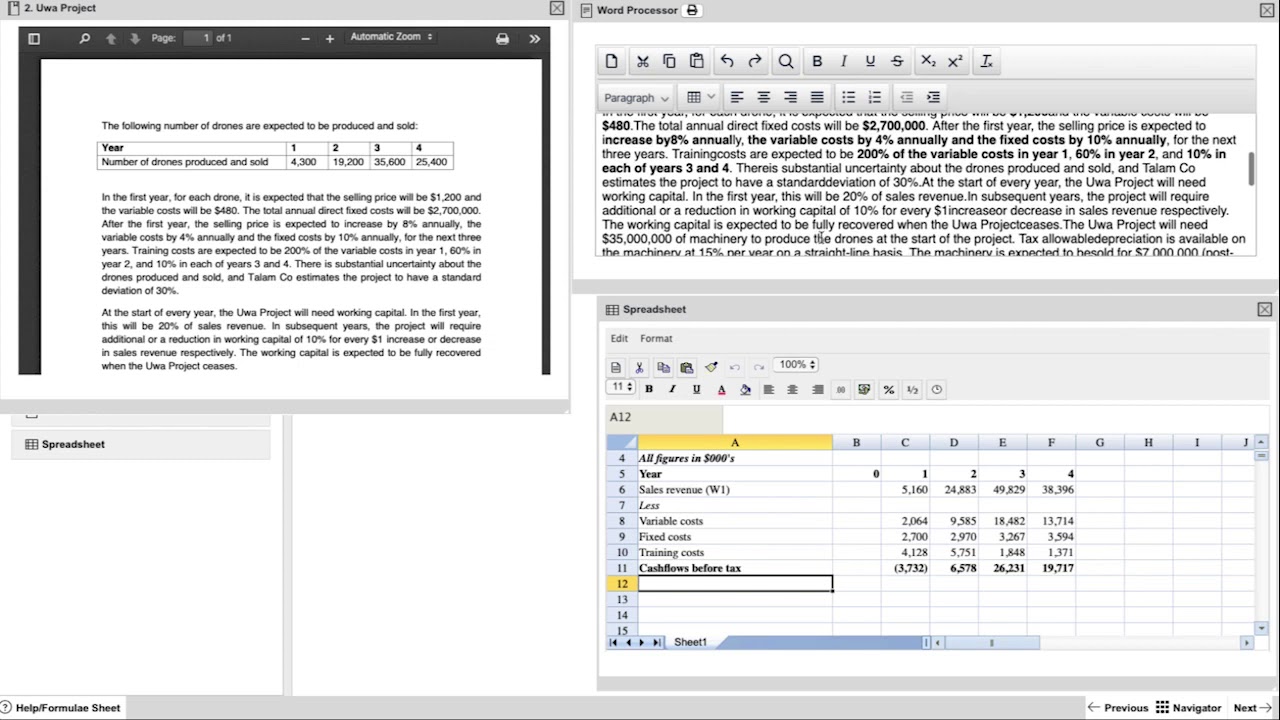Click the print icon beside Word Processor title
This screenshot has height=720, width=1280.
click(x=691, y=10)
